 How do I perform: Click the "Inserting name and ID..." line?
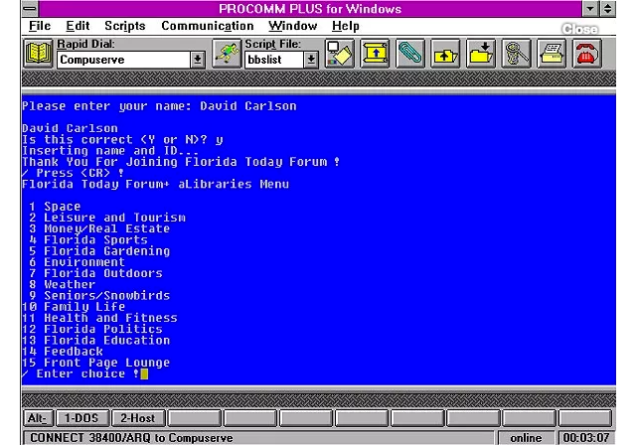tap(110, 151)
